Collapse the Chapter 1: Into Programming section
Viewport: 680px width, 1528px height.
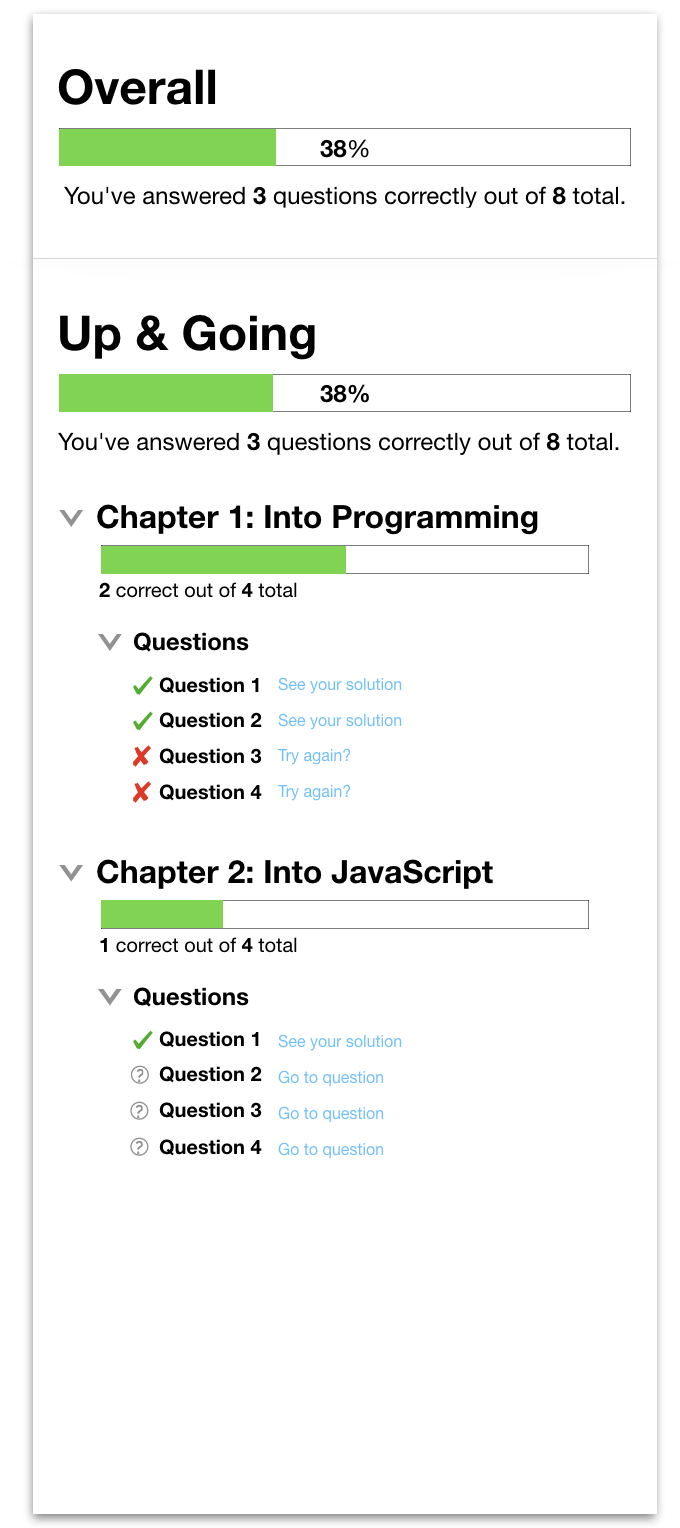[70, 517]
